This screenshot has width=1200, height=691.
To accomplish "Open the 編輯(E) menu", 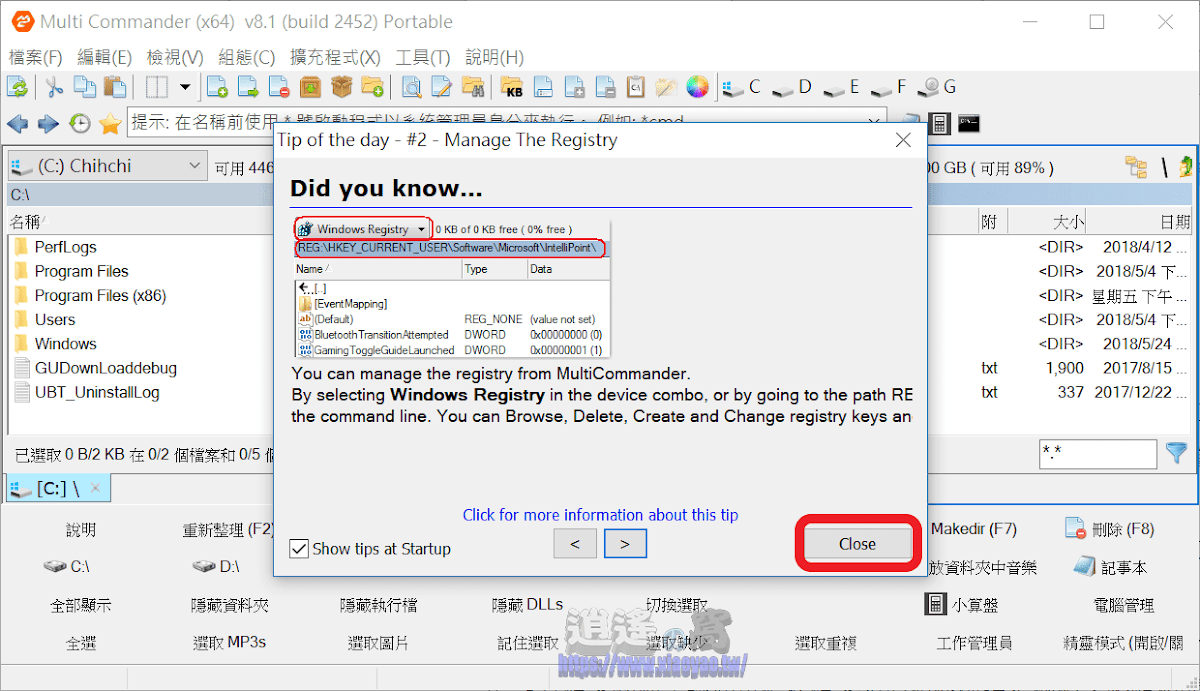I will pyautogui.click(x=105, y=57).
